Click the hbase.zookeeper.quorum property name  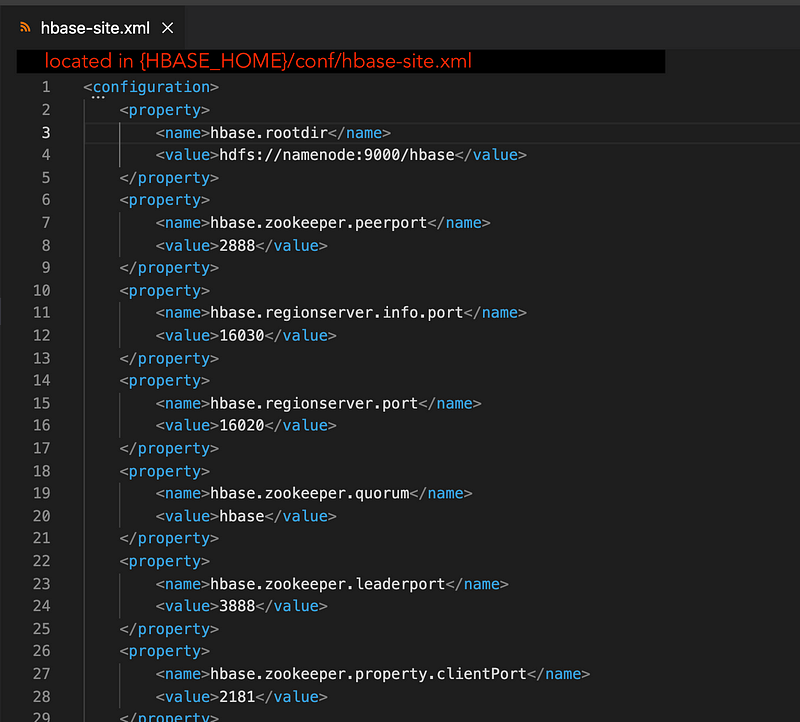309,493
